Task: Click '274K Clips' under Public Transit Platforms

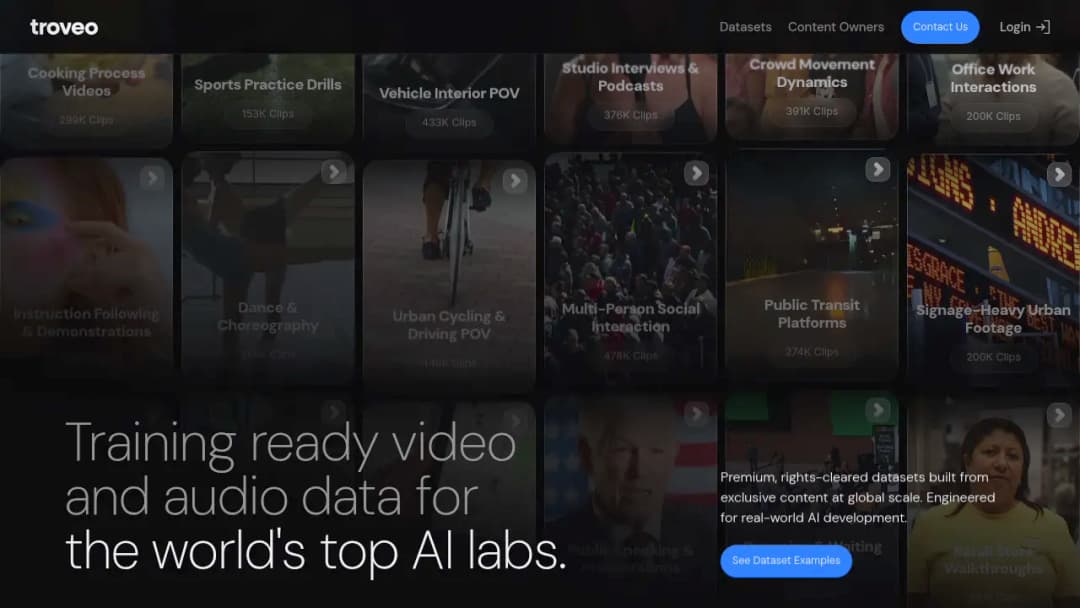Action: click(812, 352)
